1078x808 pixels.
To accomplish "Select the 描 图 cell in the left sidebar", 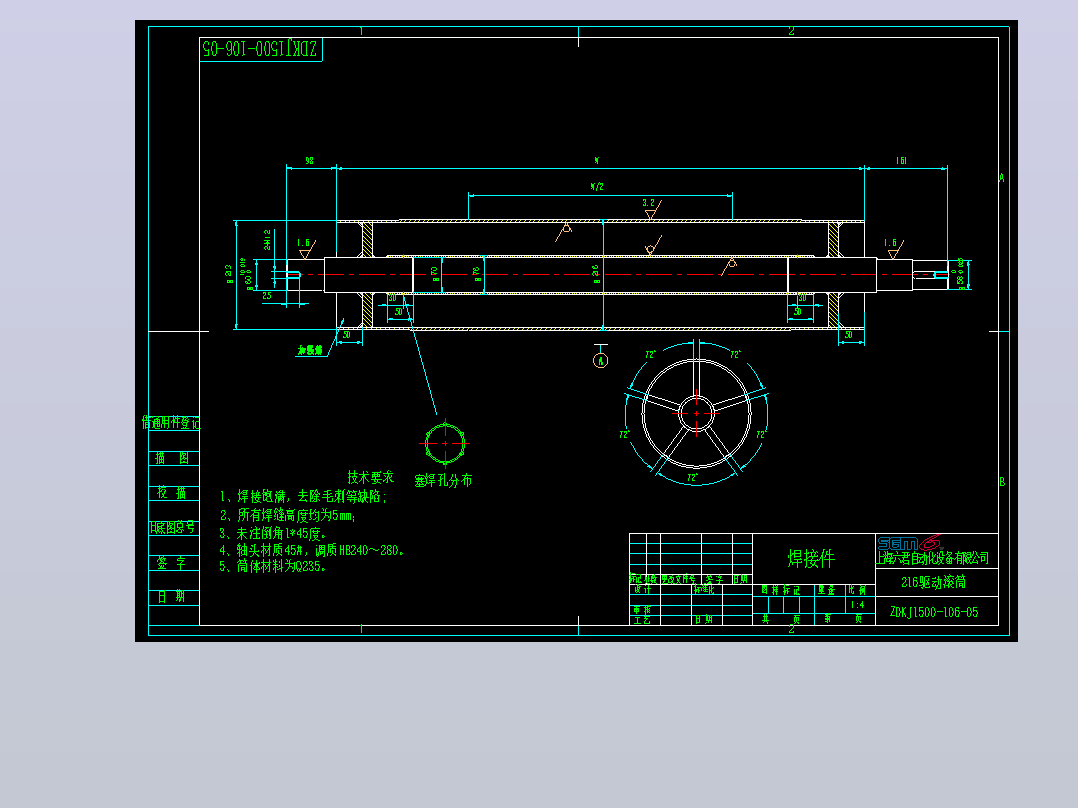I will tap(174, 458).
